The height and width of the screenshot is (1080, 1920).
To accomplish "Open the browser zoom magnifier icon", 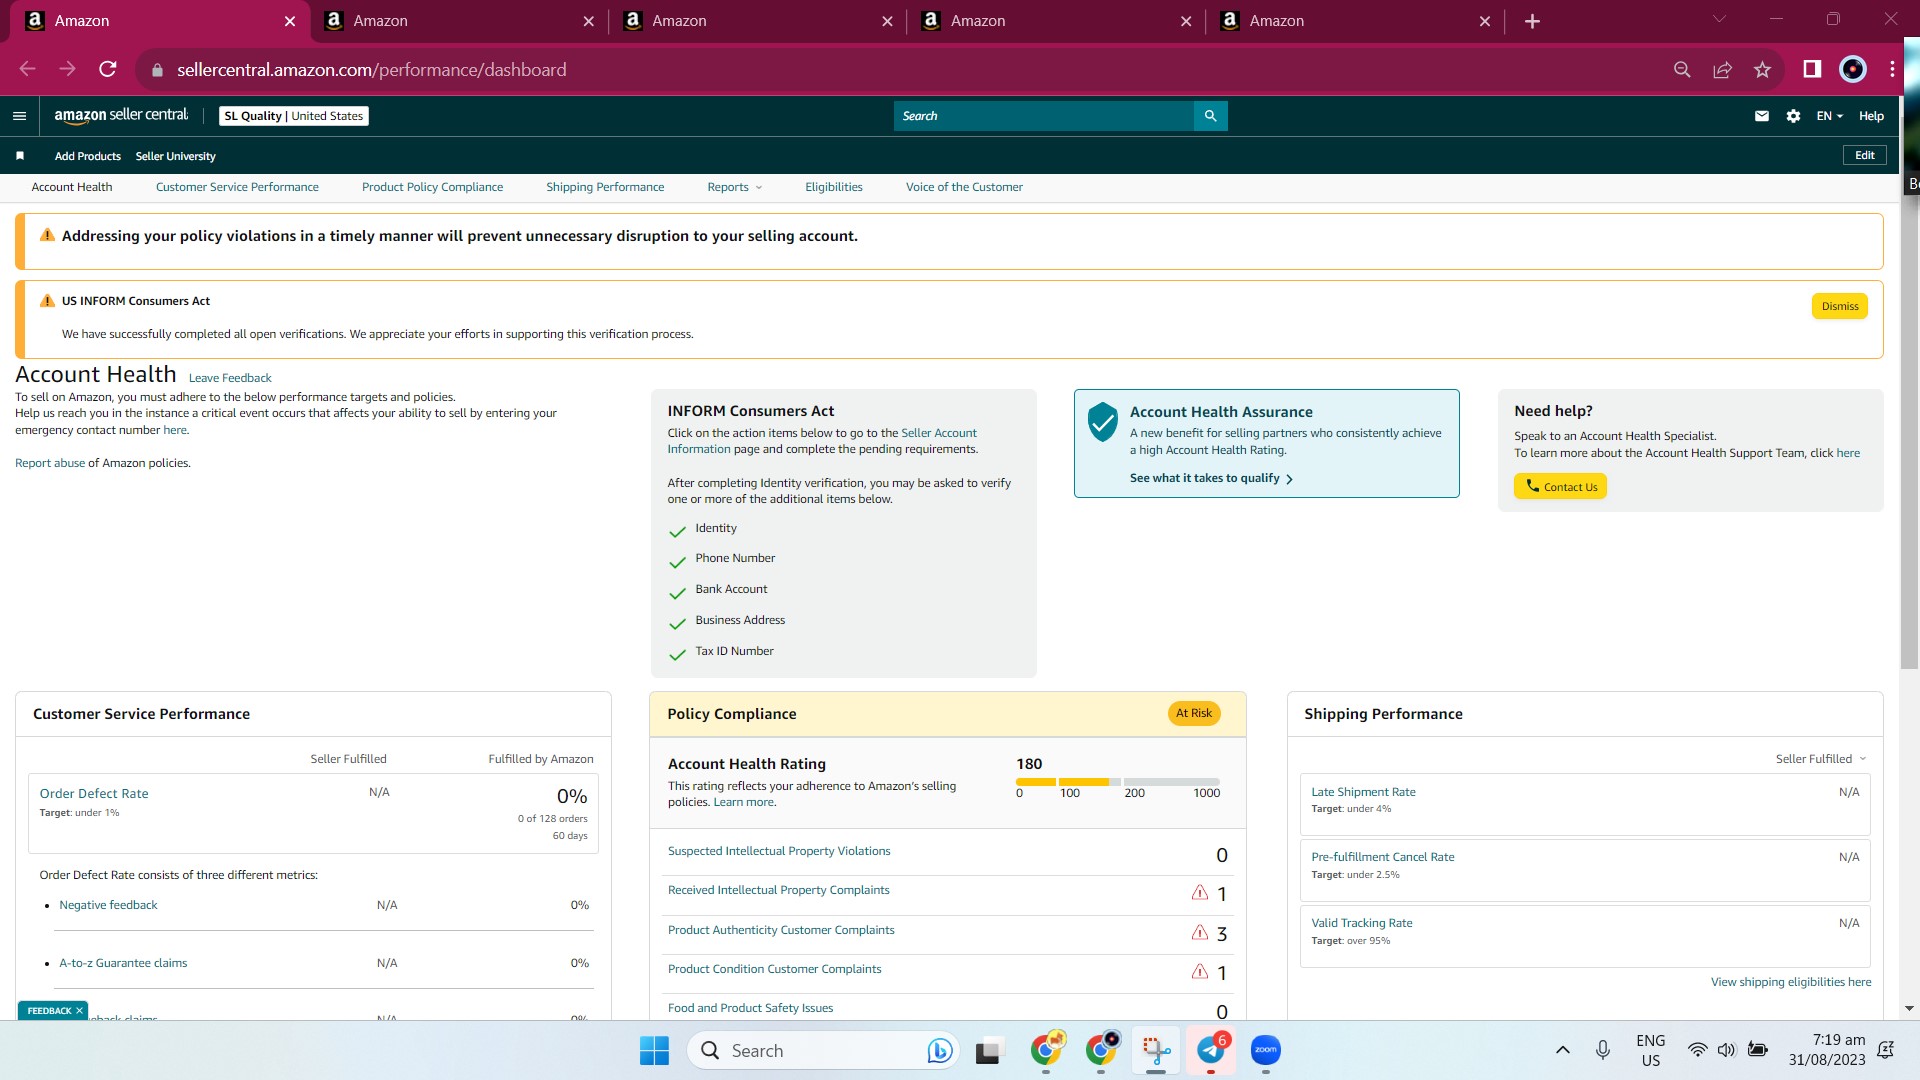I will pyautogui.click(x=1682, y=69).
